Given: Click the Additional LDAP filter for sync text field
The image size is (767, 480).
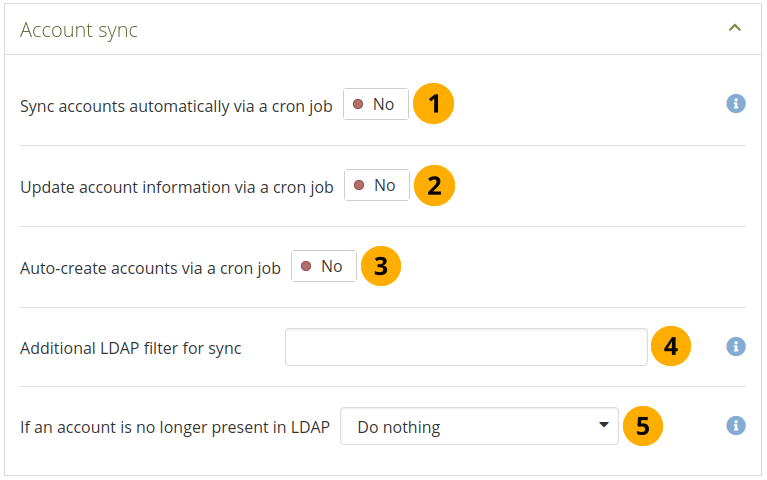Looking at the screenshot, I should [x=466, y=347].
